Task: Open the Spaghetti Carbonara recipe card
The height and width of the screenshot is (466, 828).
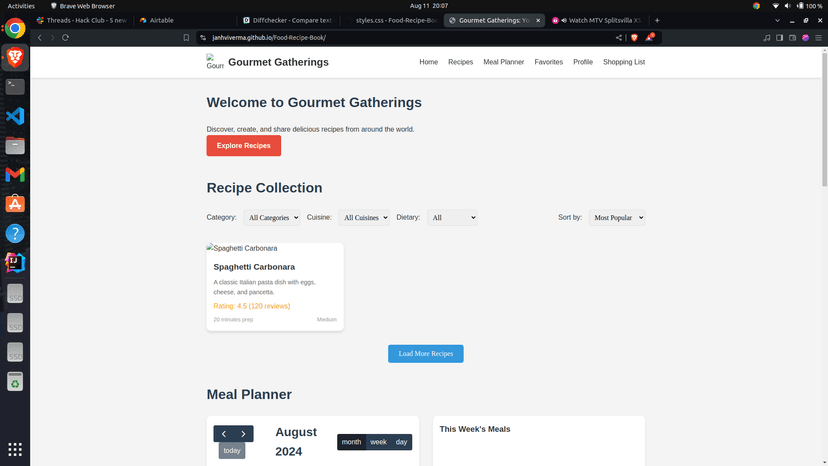Action: 275,287
